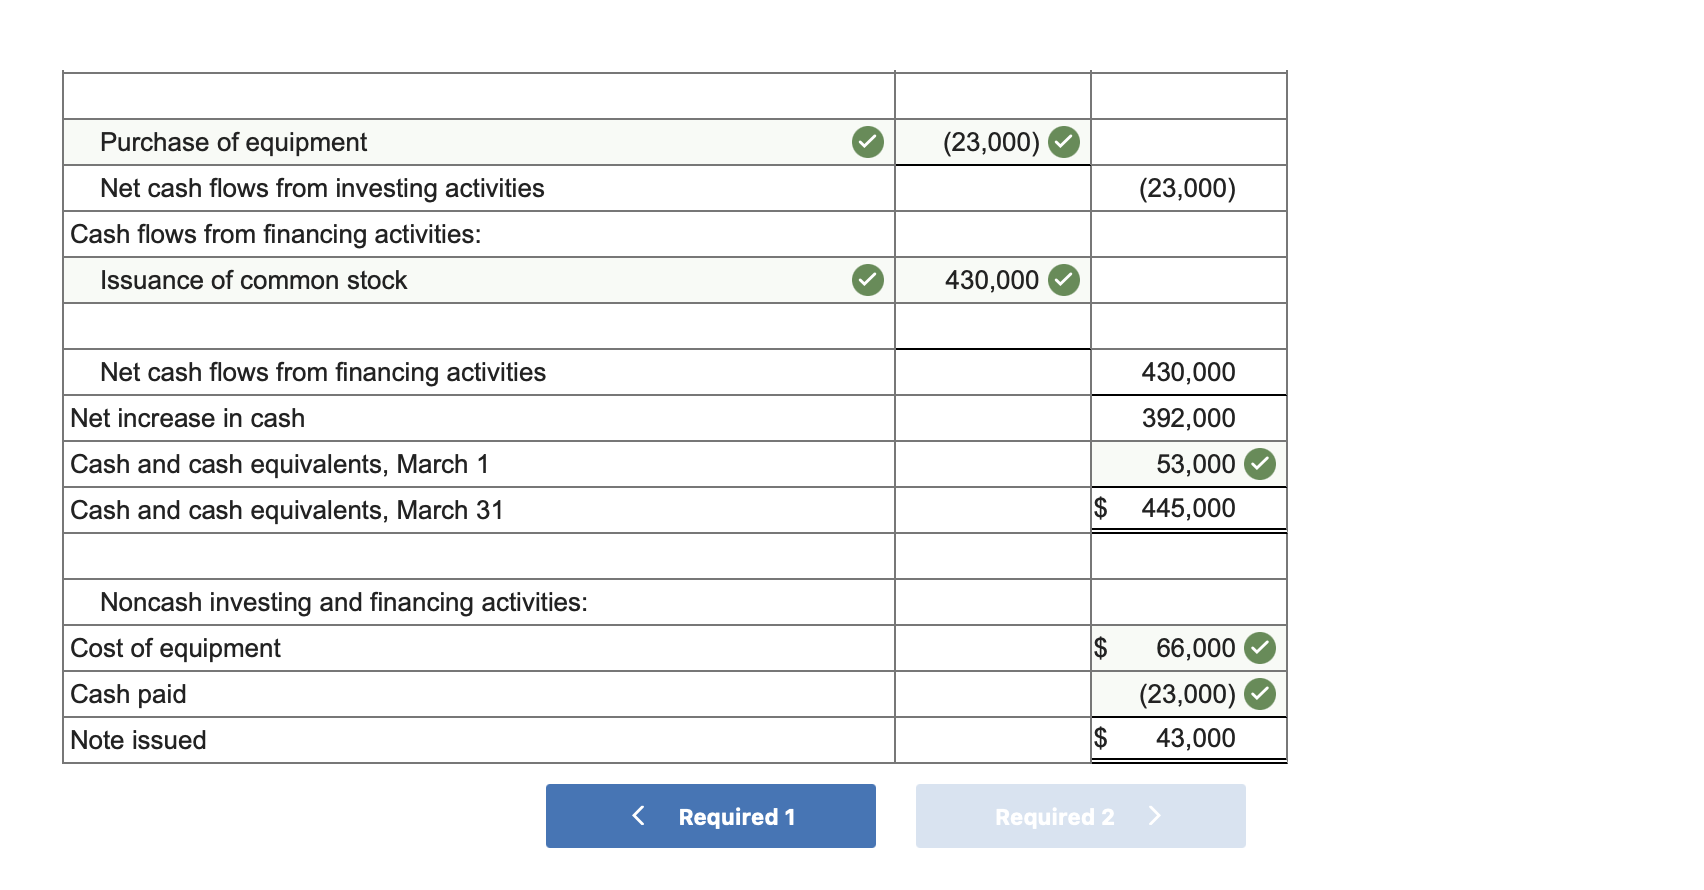
Task: Switch to the Required 1 view
Action: coord(710,815)
